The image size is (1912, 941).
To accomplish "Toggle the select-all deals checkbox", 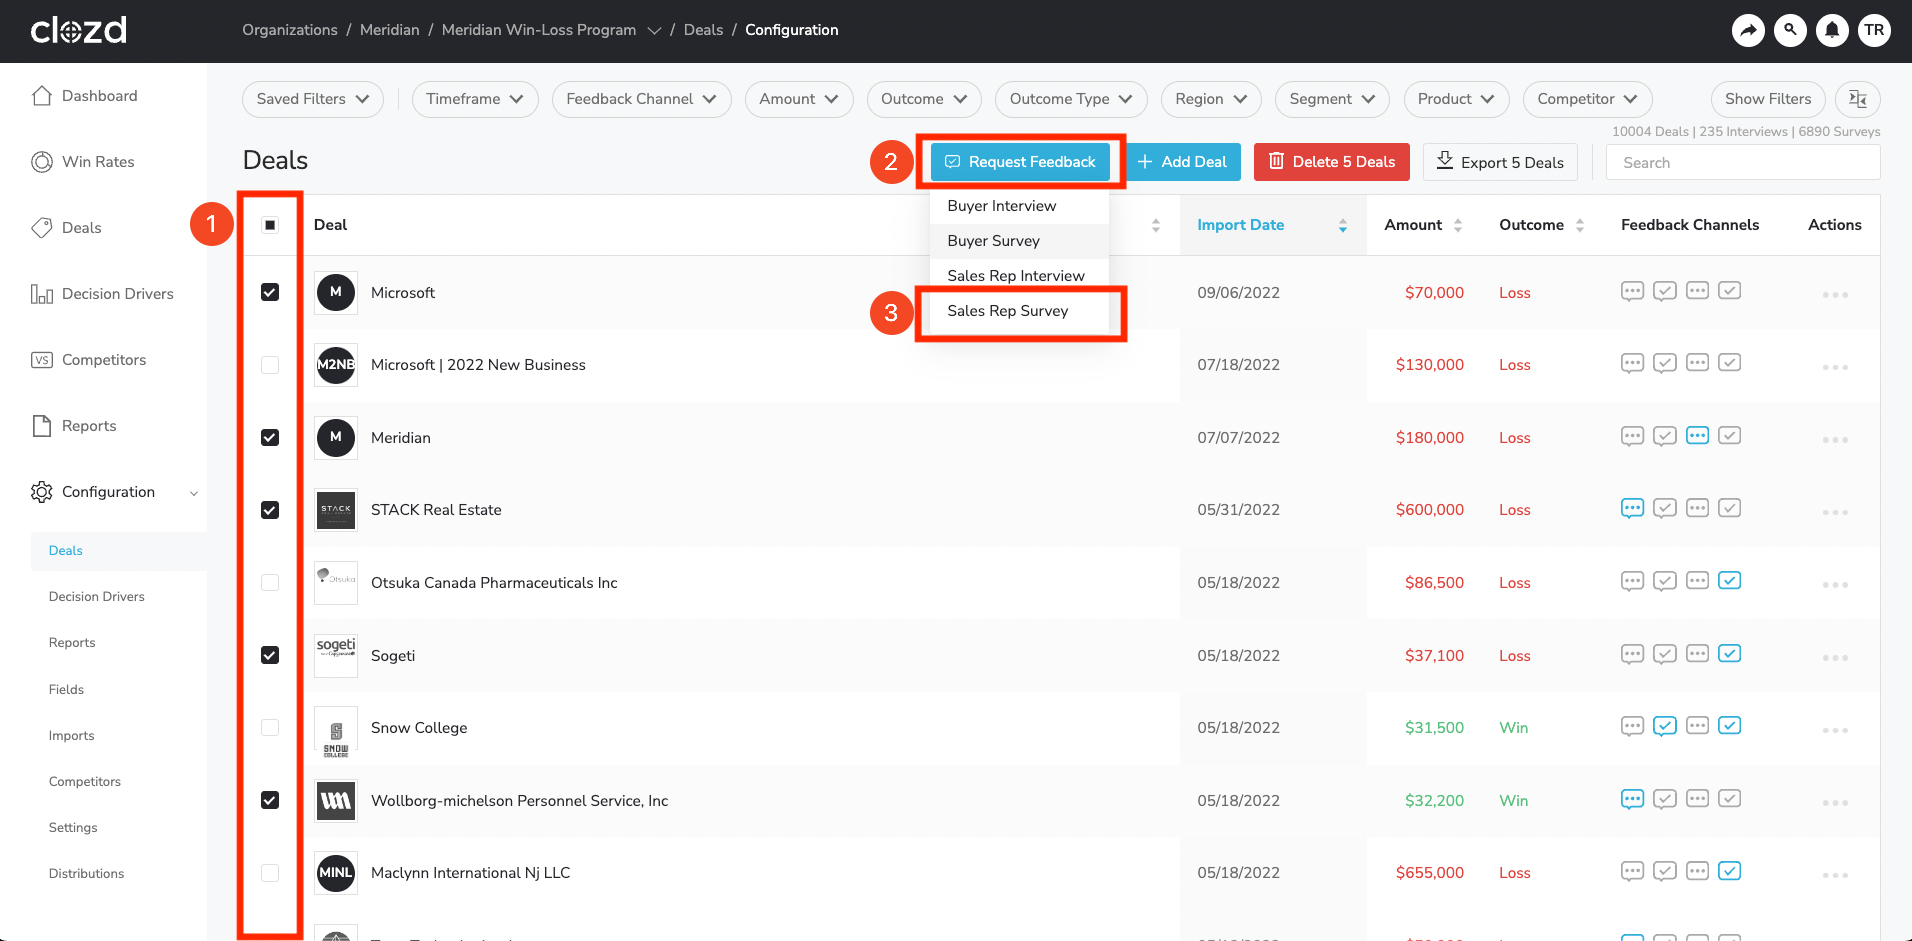I will (270, 225).
